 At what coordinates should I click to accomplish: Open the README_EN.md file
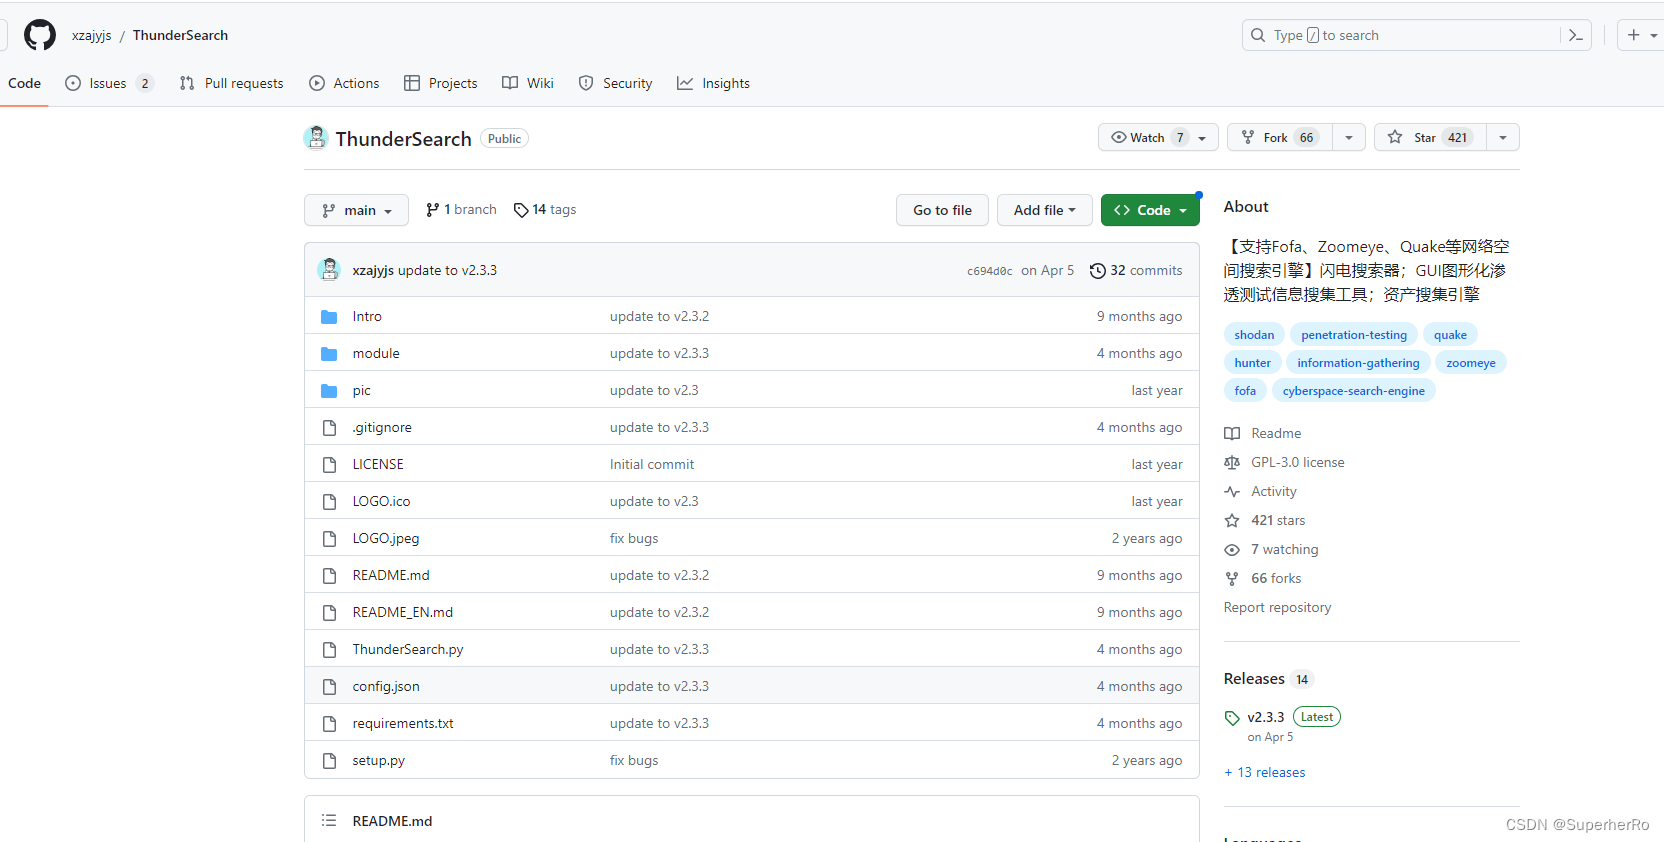tap(403, 613)
